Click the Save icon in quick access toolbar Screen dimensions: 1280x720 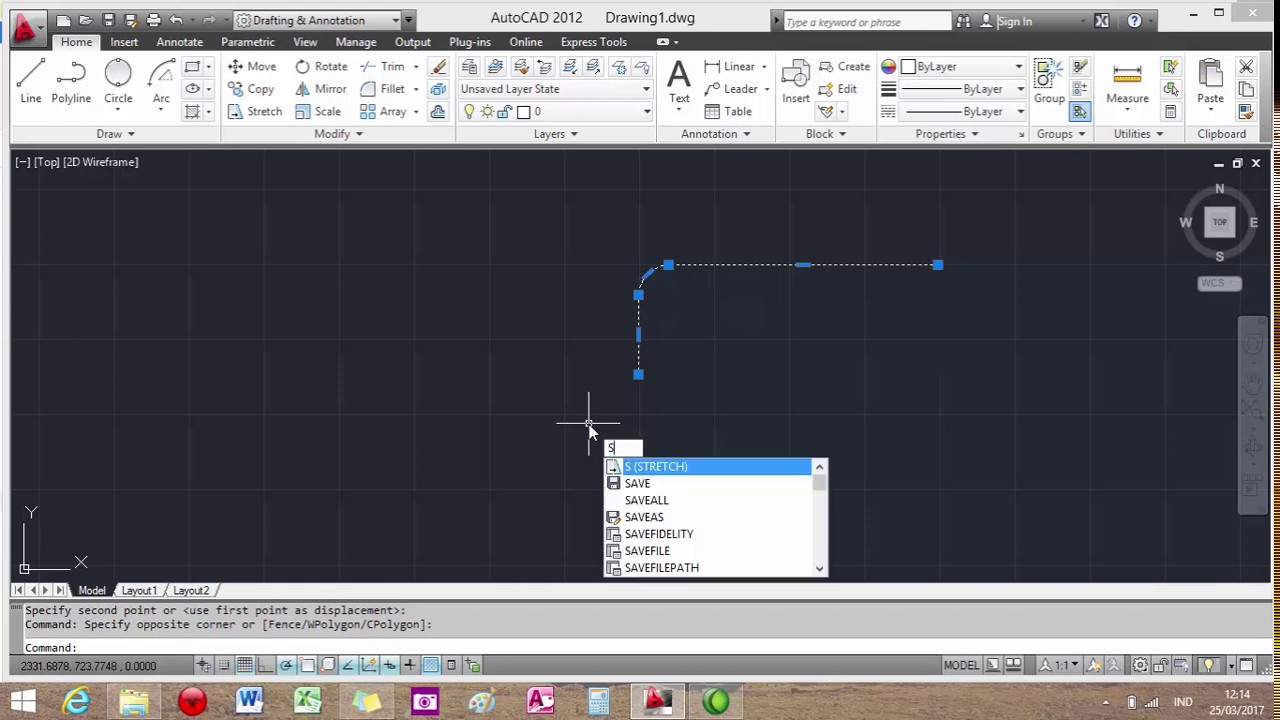tap(109, 20)
